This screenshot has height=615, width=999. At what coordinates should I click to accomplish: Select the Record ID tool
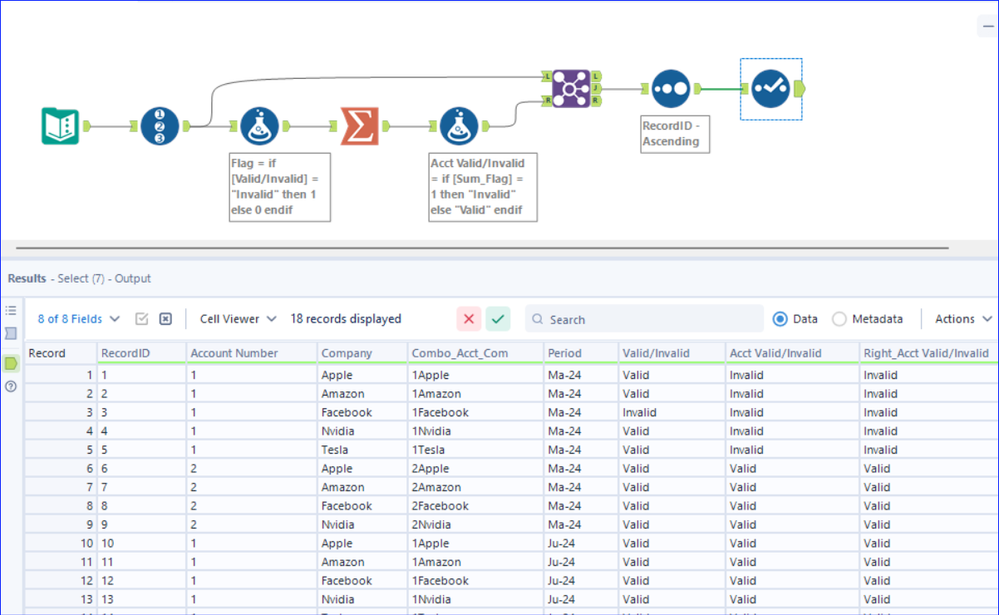point(159,126)
